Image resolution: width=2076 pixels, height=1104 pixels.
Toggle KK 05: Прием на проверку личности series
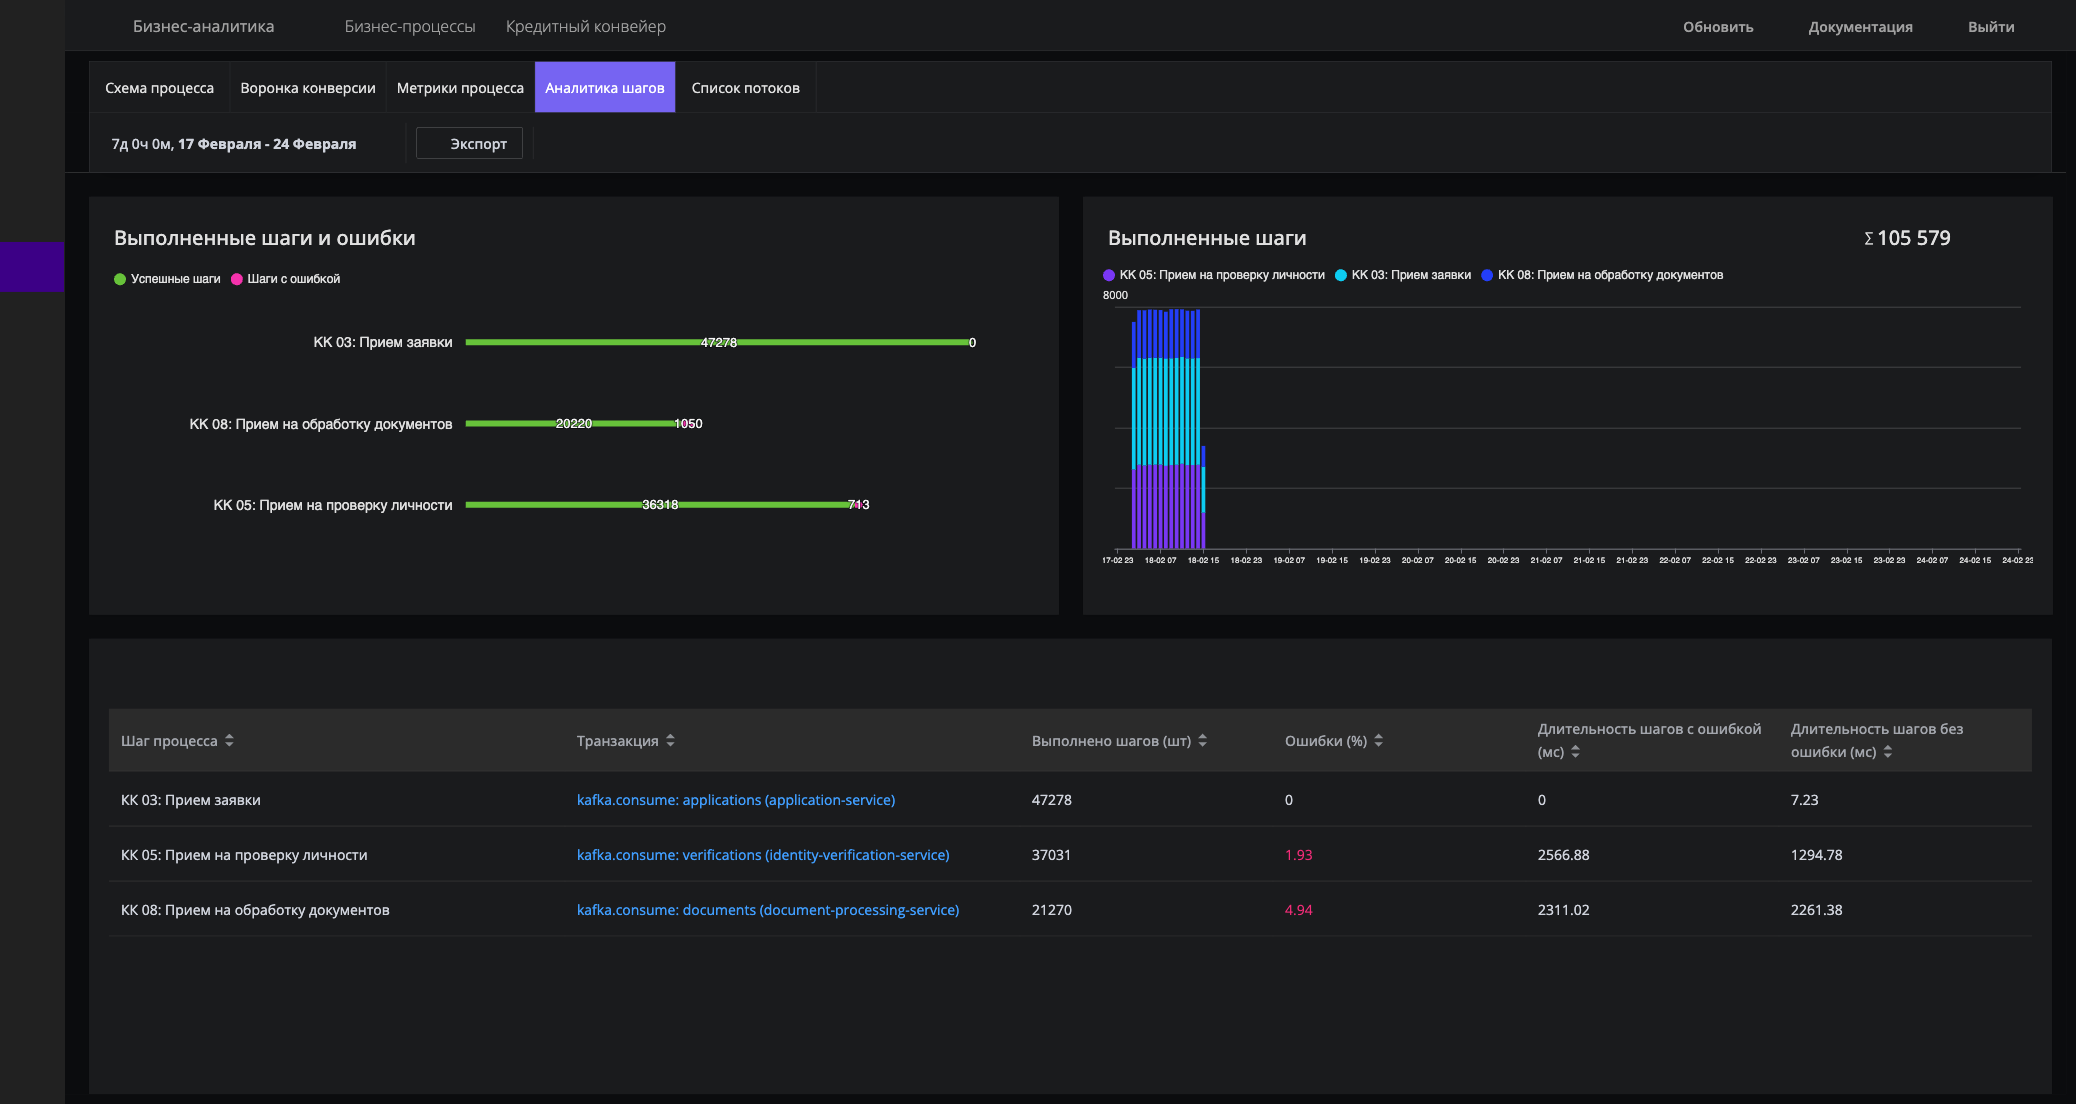click(x=1215, y=273)
